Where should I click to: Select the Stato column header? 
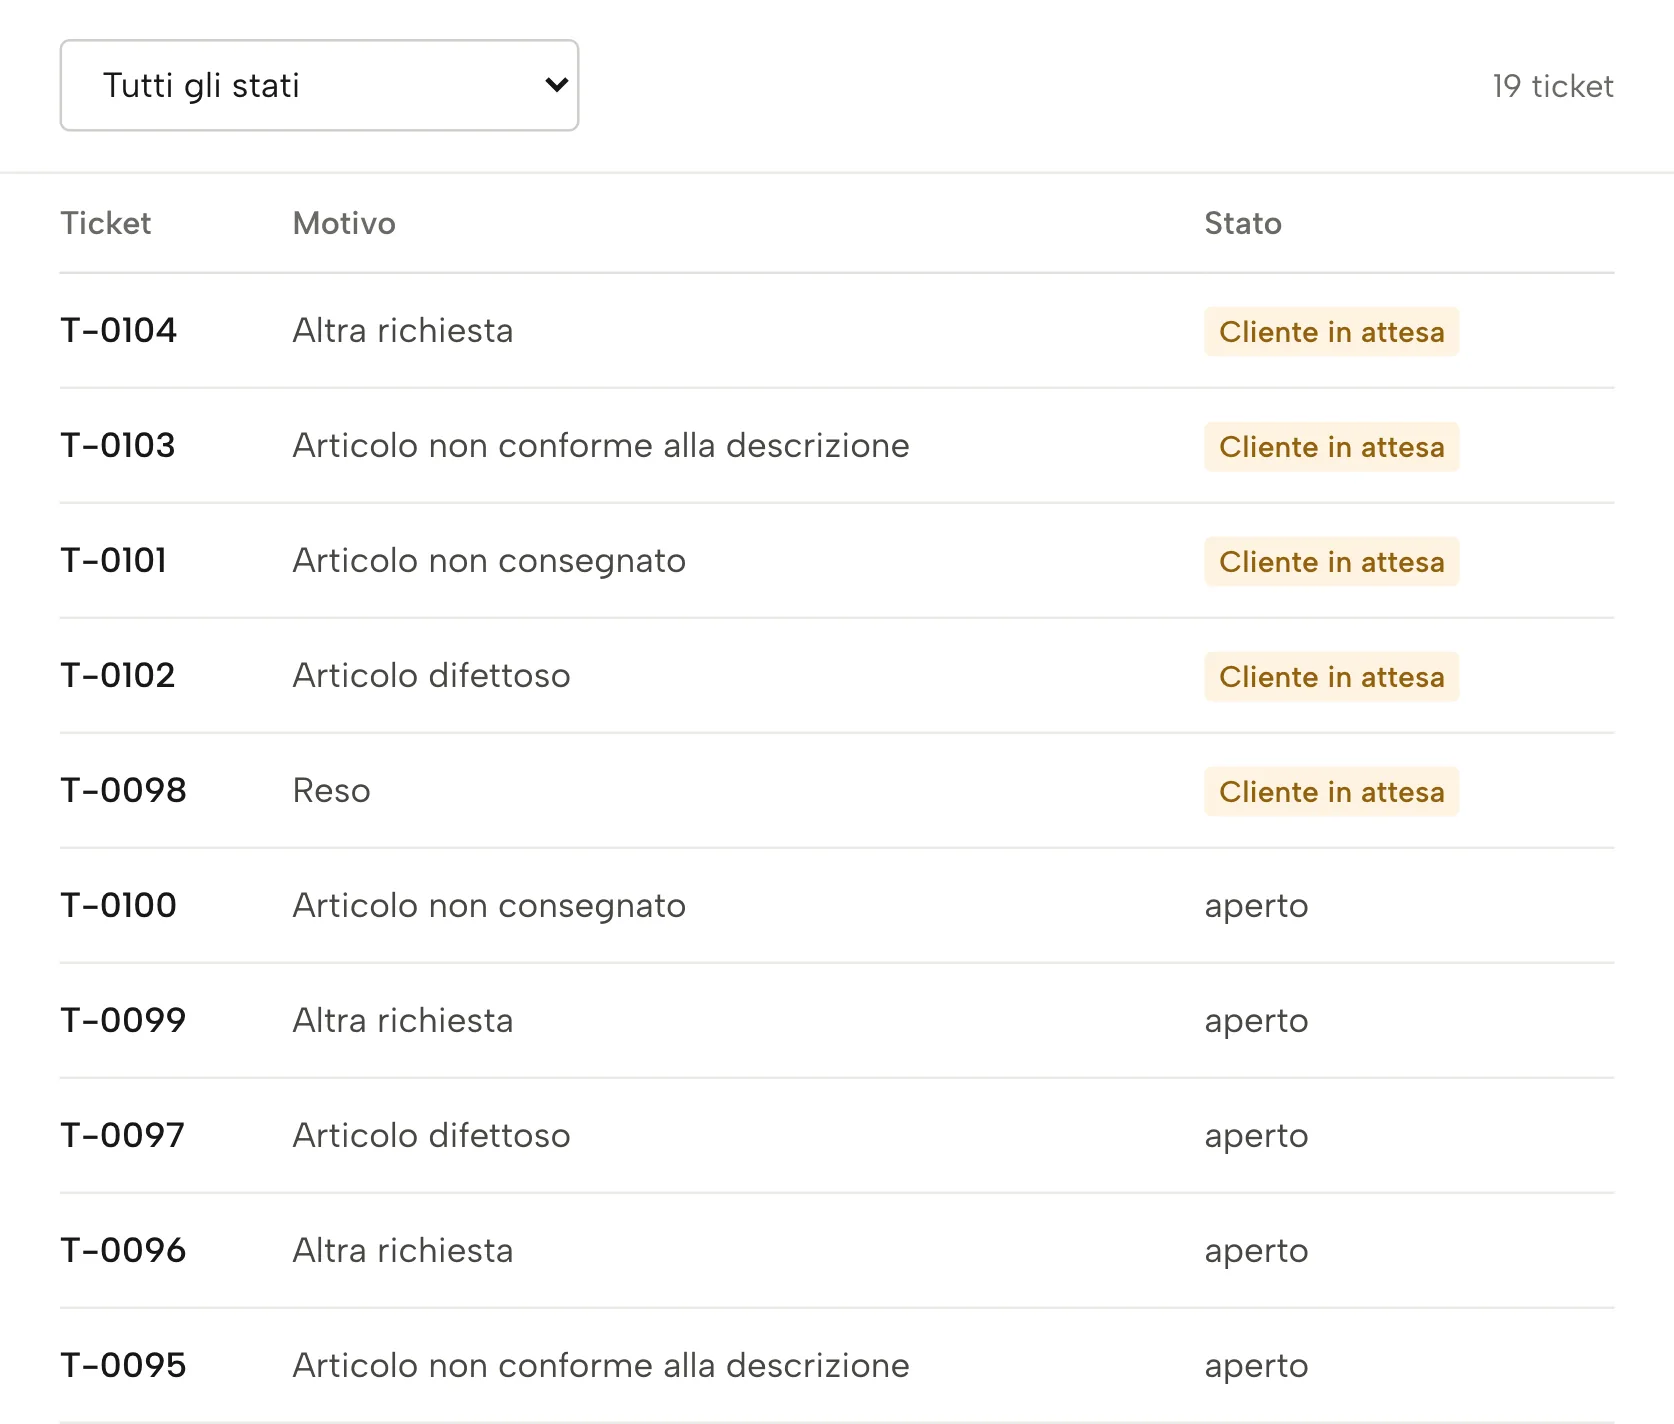pos(1243,223)
